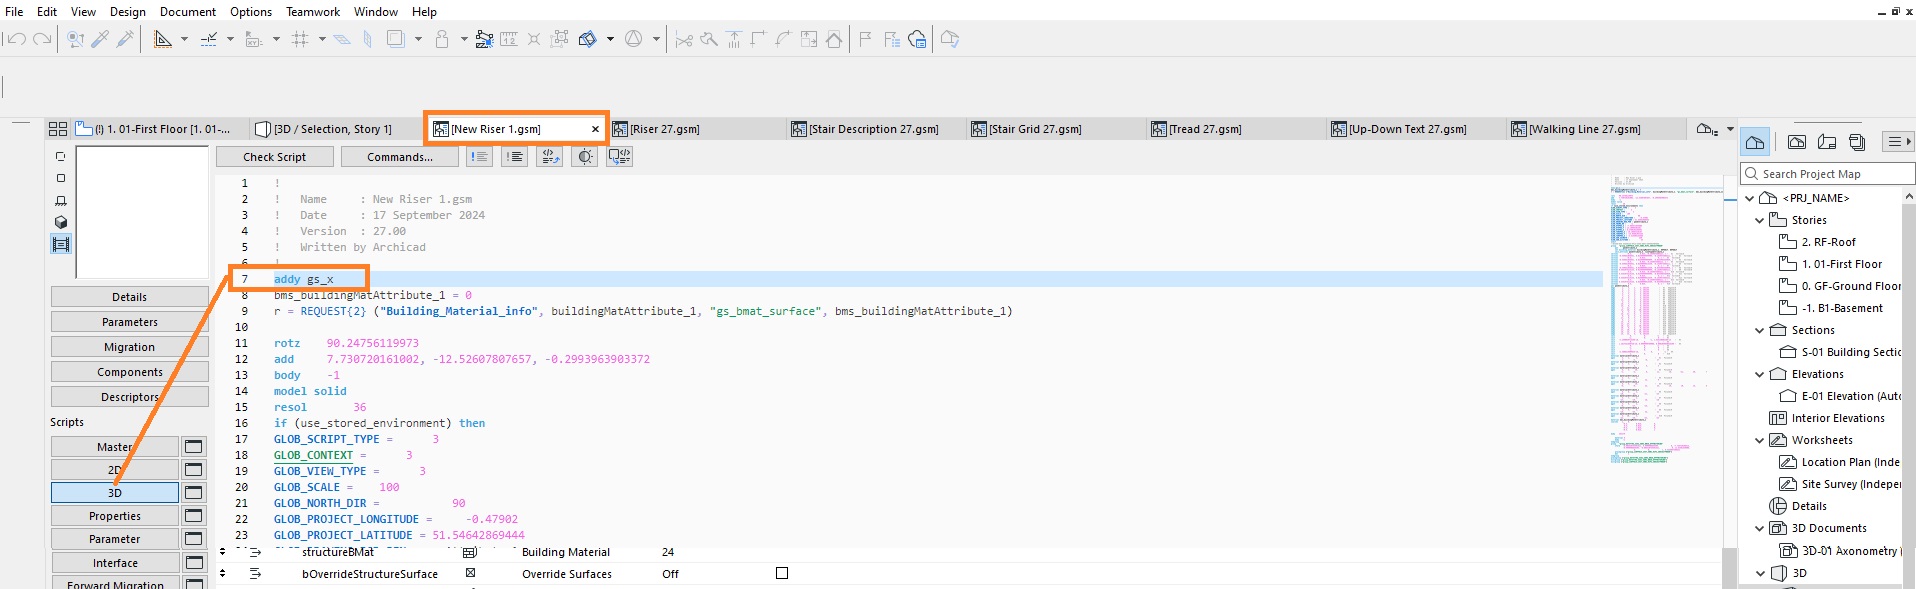Click the Trim scissors icon
Screen dimensions: 1916x589
[x=684, y=39]
